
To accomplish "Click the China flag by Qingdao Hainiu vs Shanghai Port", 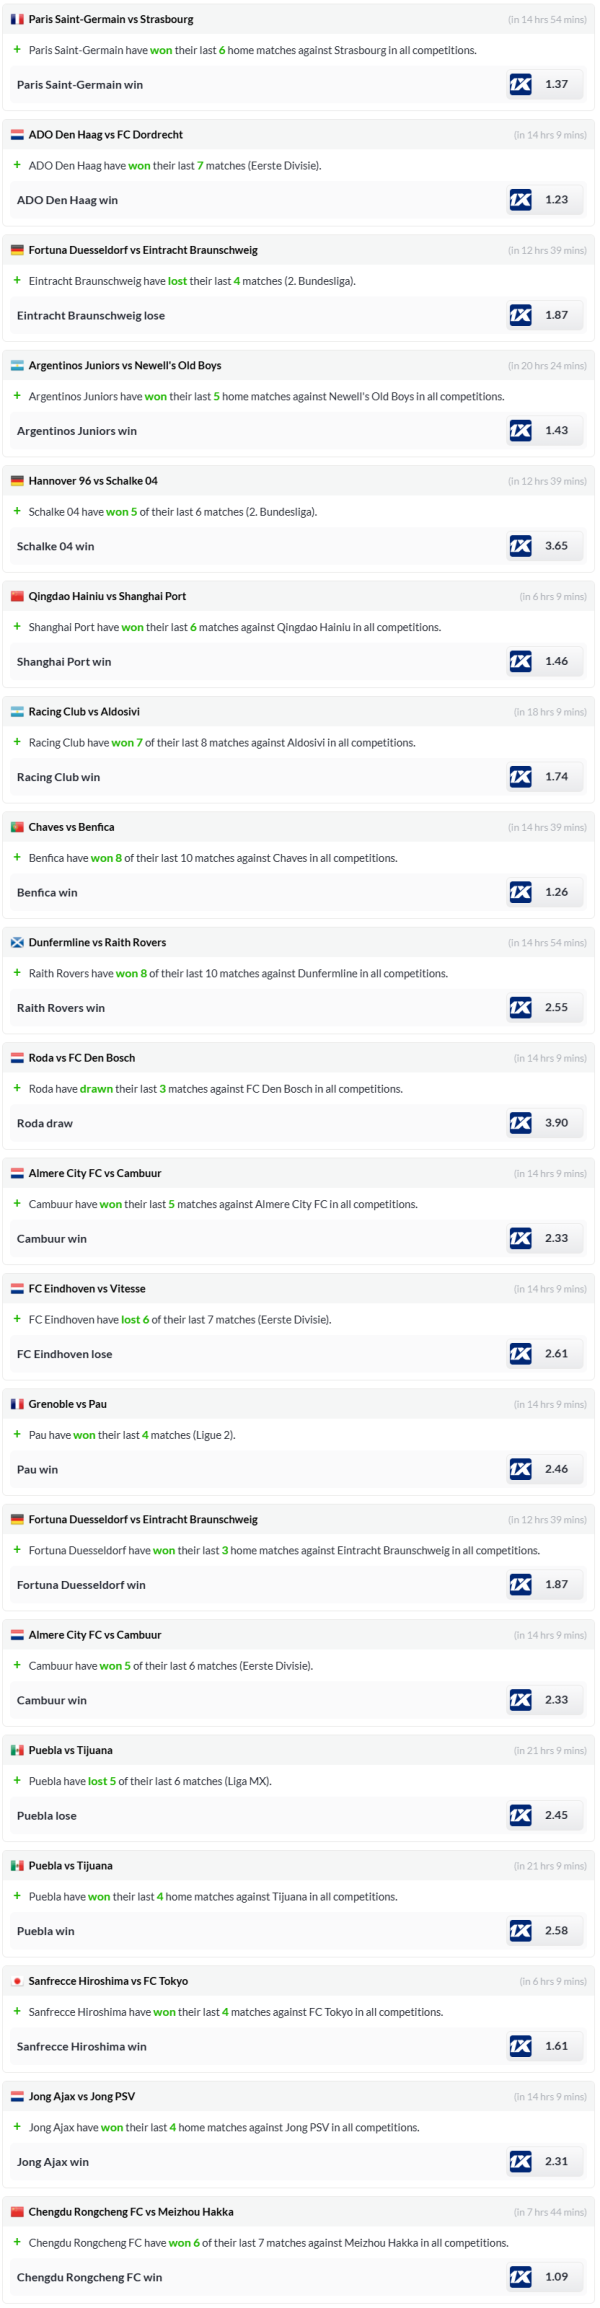I will pos(17,597).
